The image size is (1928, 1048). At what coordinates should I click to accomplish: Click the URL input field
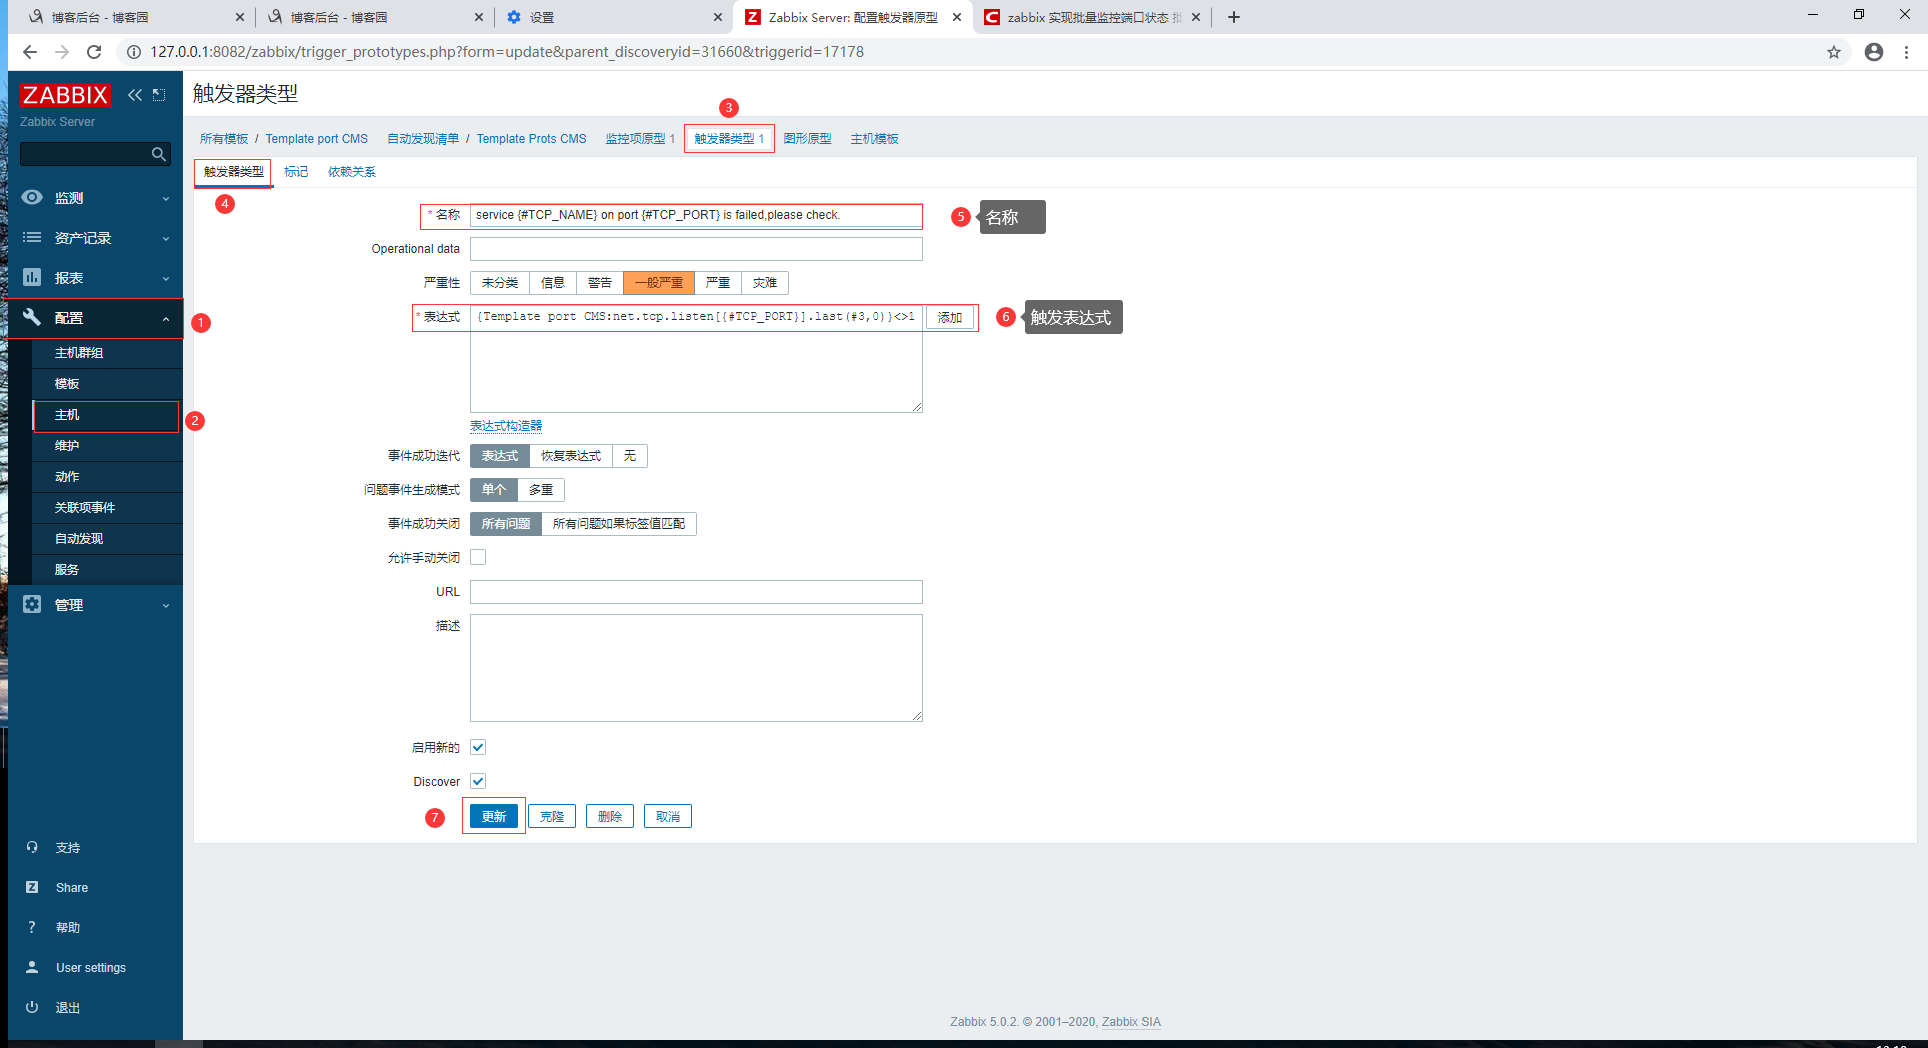696,592
